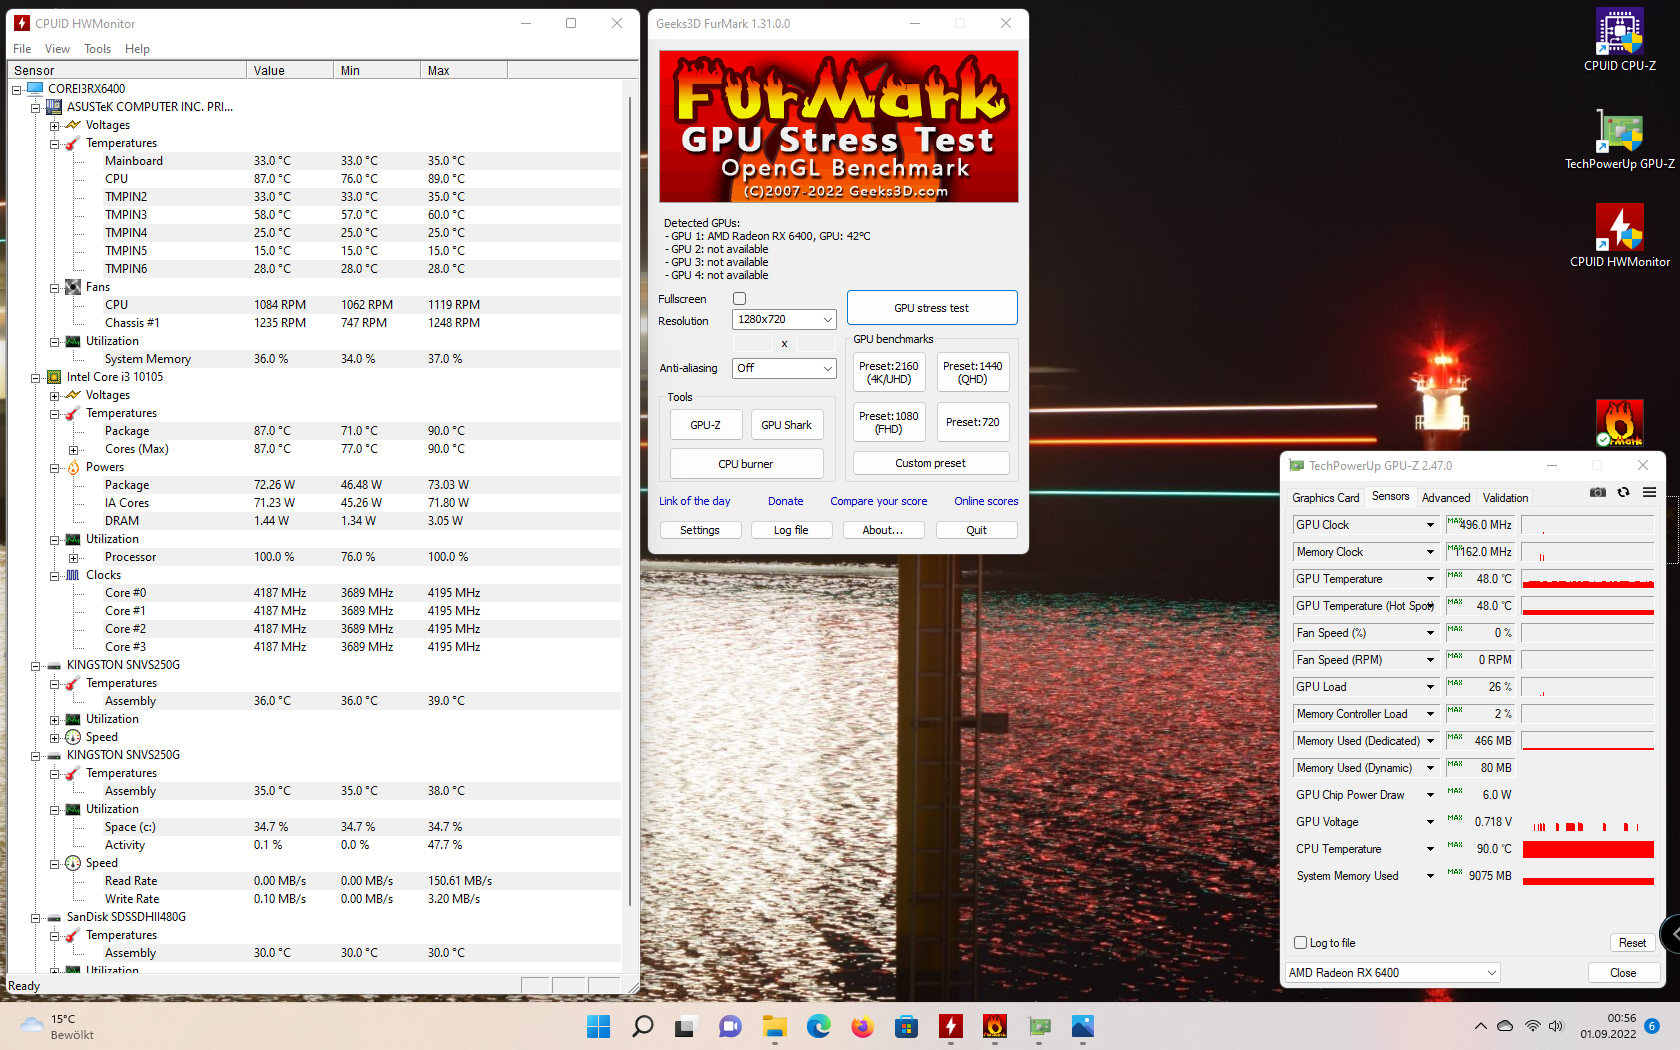Open the CPUID CPU-Z desktop shortcut
1680x1050 pixels.
pos(1620,40)
